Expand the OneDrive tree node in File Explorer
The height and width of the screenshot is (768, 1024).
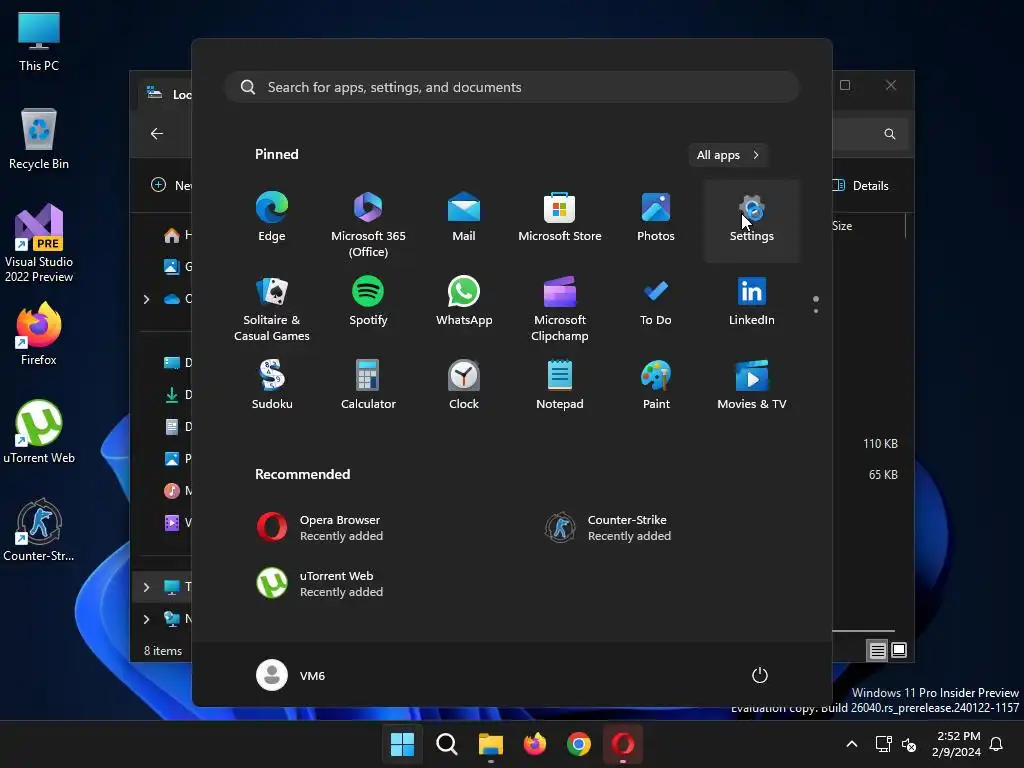coord(146,299)
